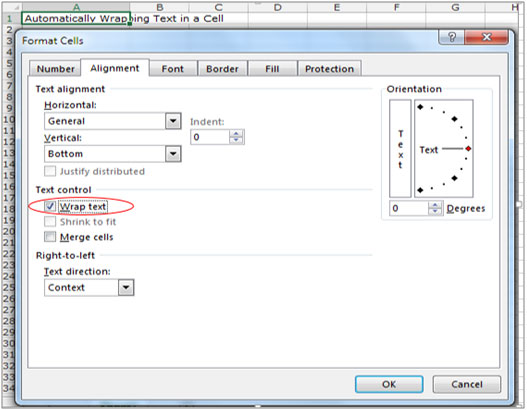Viewport: 527px width, 410px height.
Task: Select cell A1 in the spreadsheet behind
Action: 76,18
